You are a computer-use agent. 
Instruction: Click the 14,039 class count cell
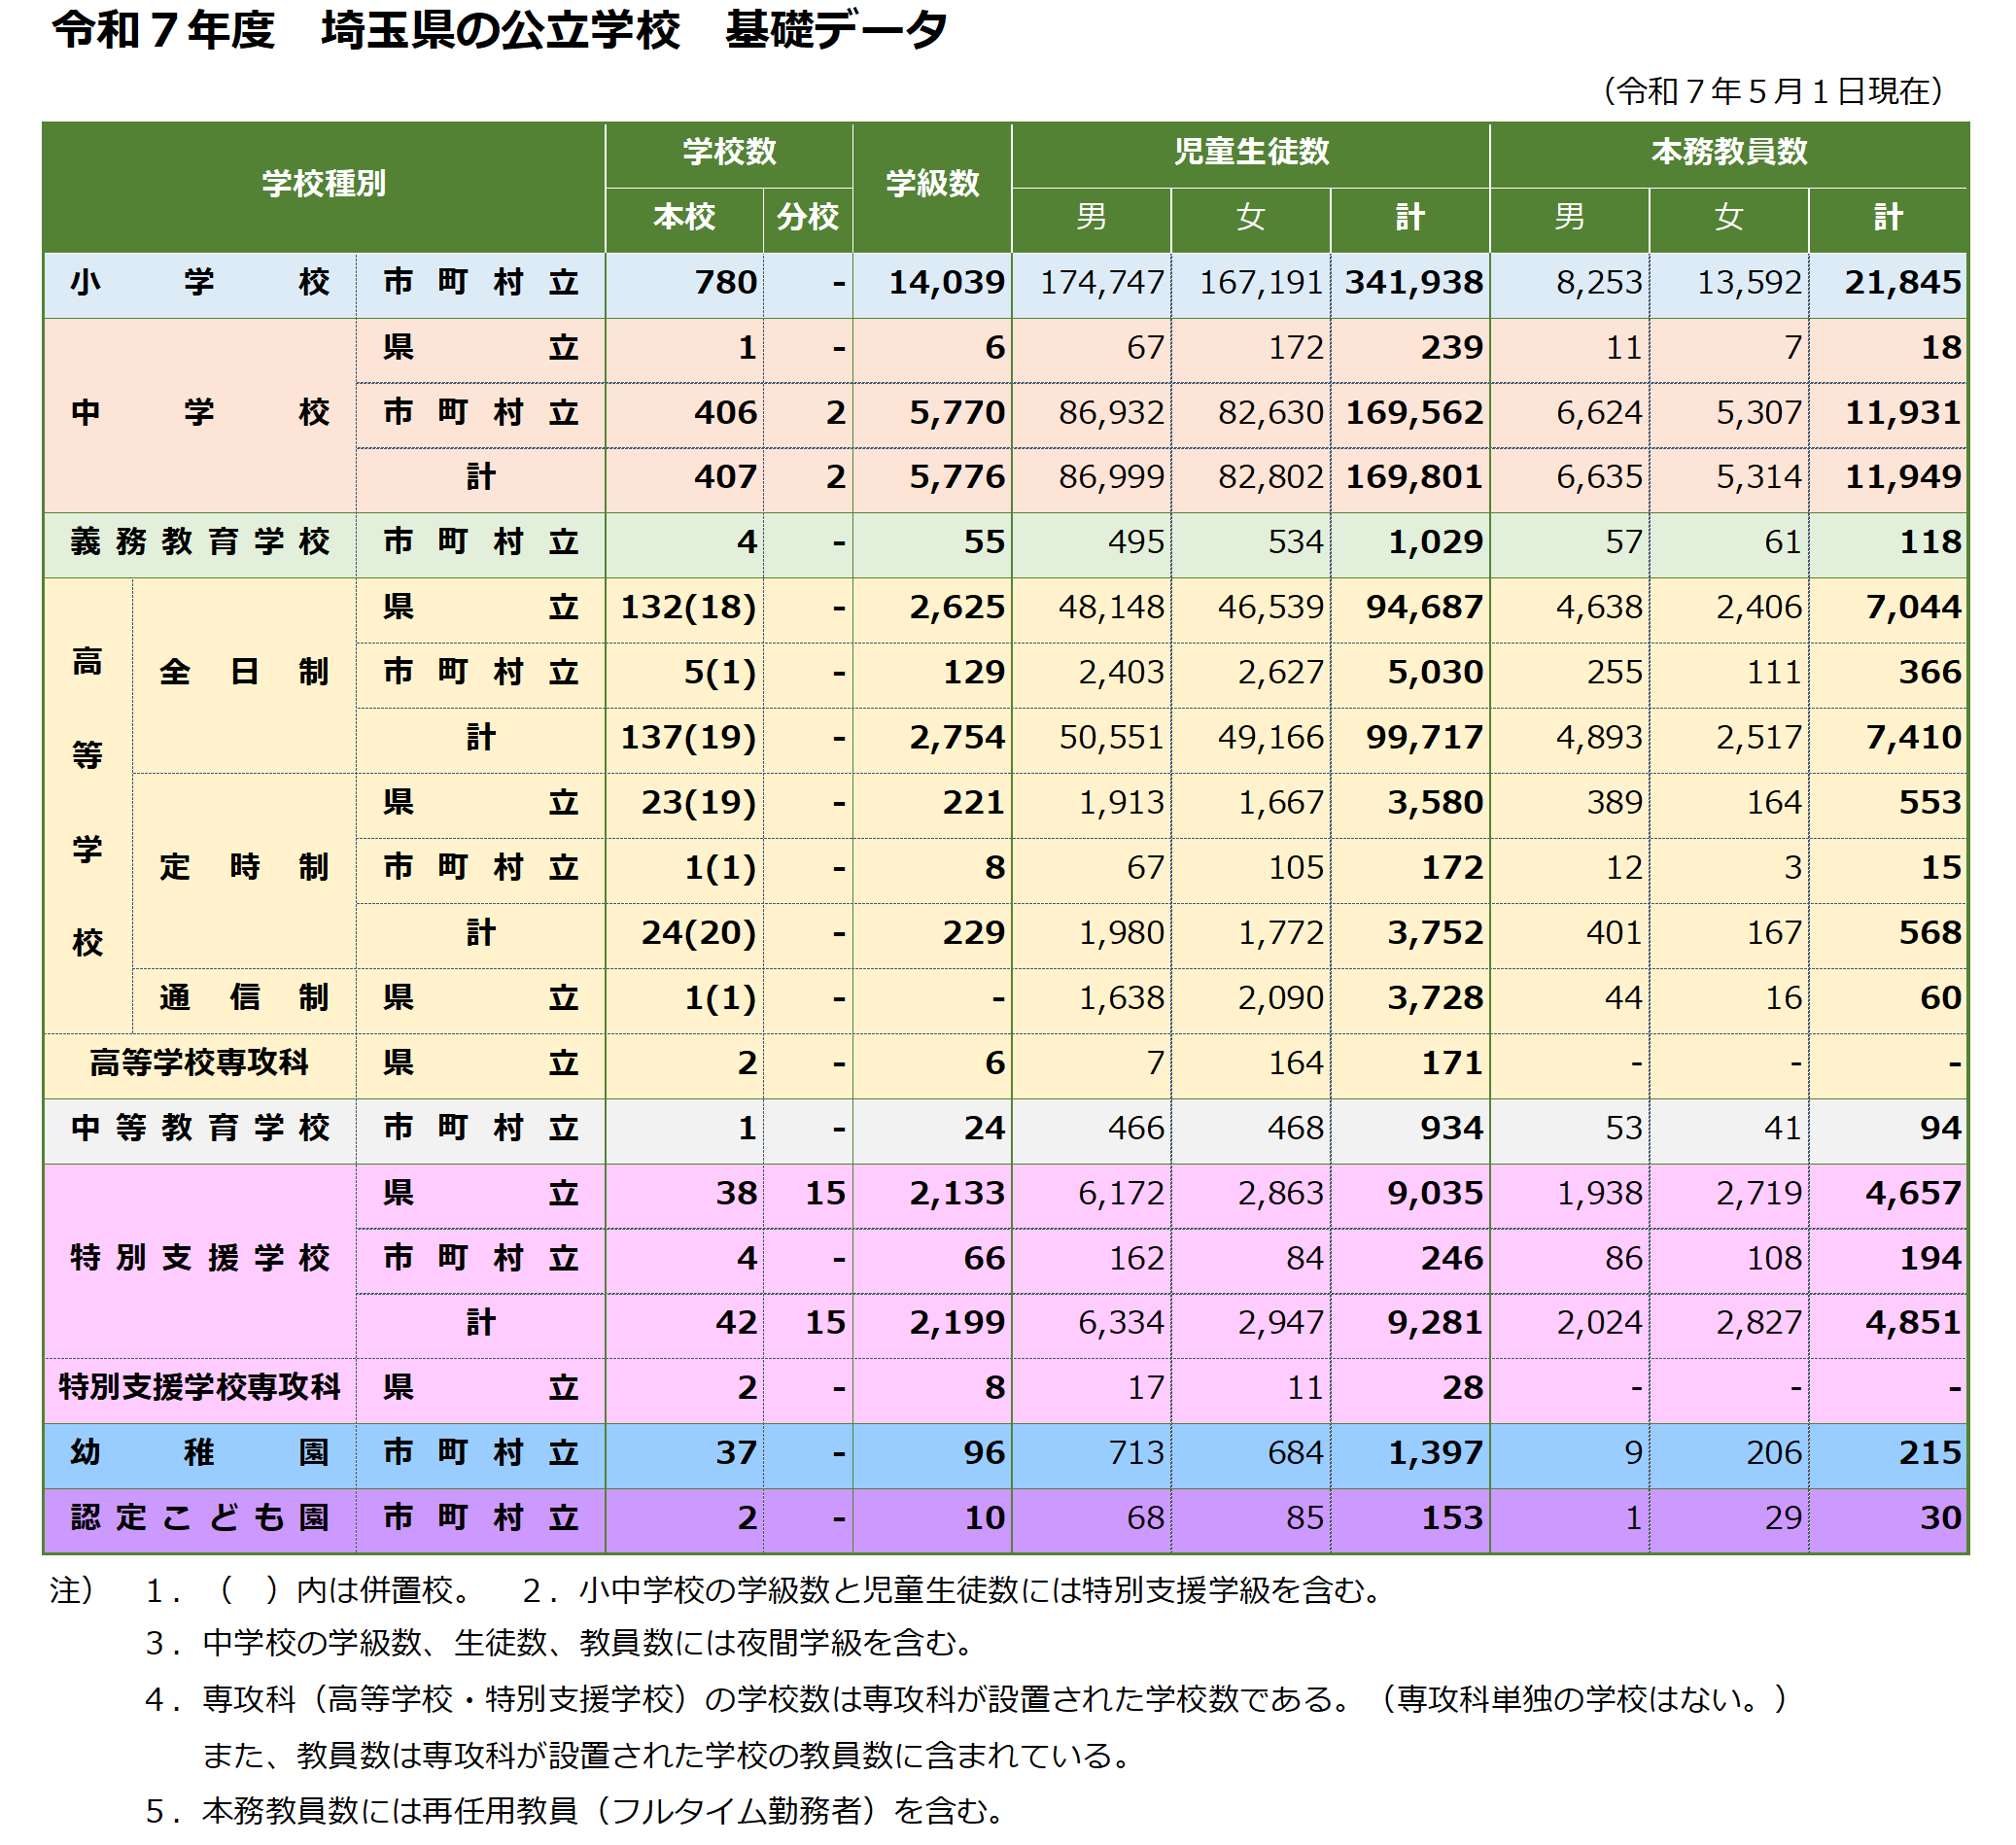(932, 283)
